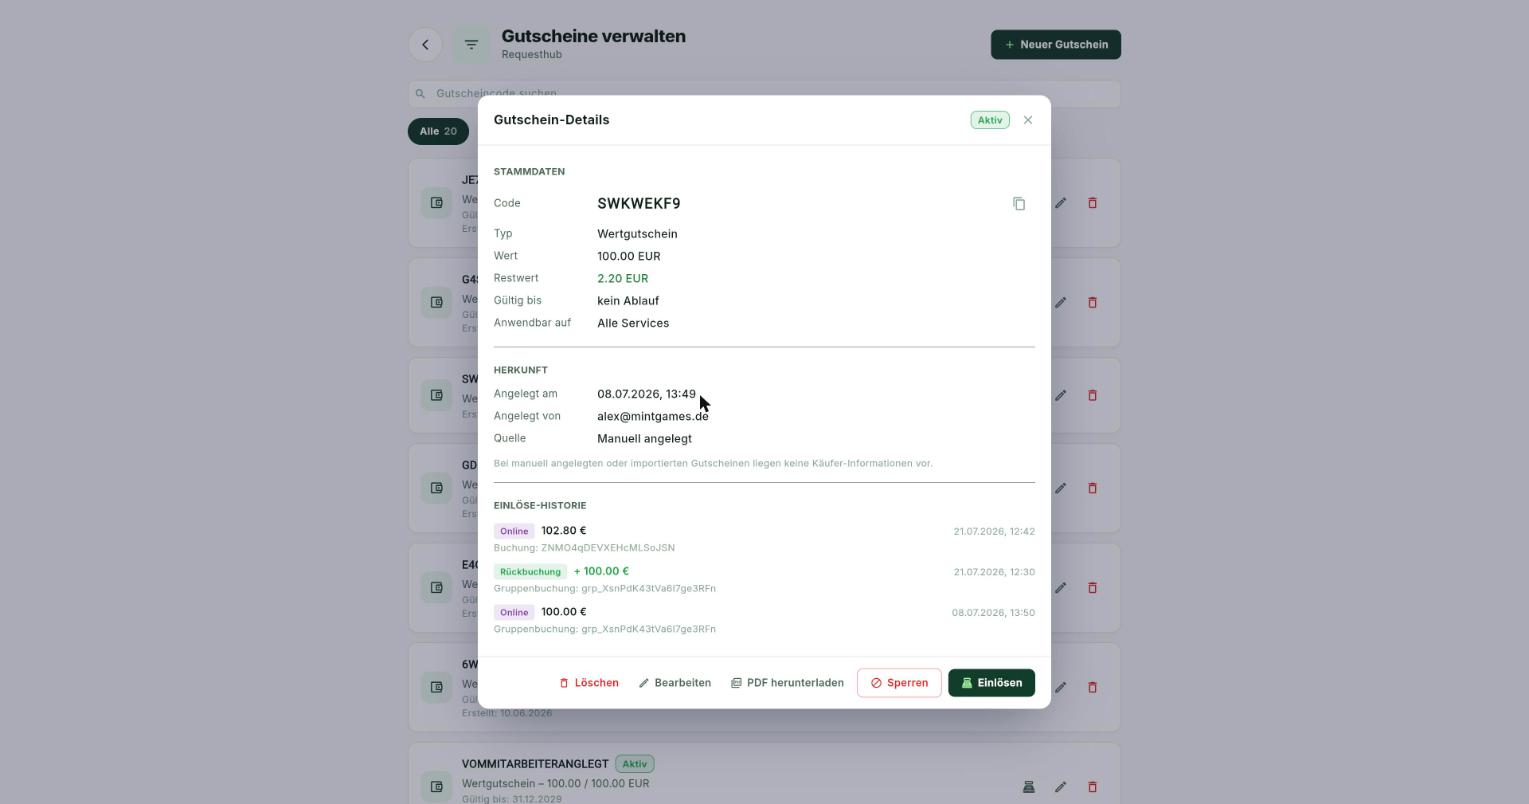The height and width of the screenshot is (804, 1529).
Task: Click the Rückbuchung history entry badge
Action: coord(530,572)
